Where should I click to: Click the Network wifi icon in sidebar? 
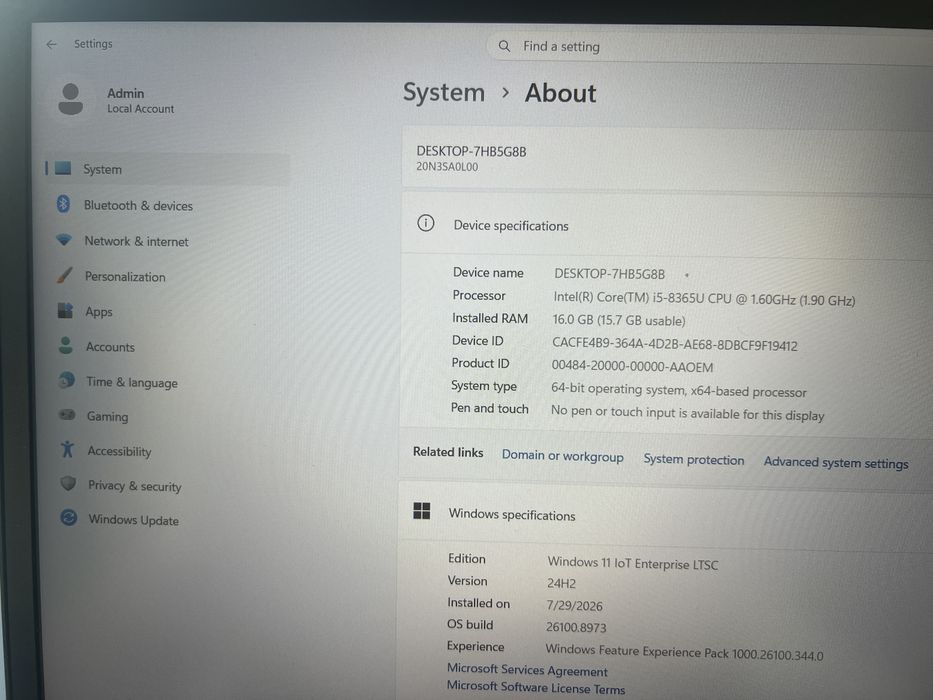tap(64, 240)
